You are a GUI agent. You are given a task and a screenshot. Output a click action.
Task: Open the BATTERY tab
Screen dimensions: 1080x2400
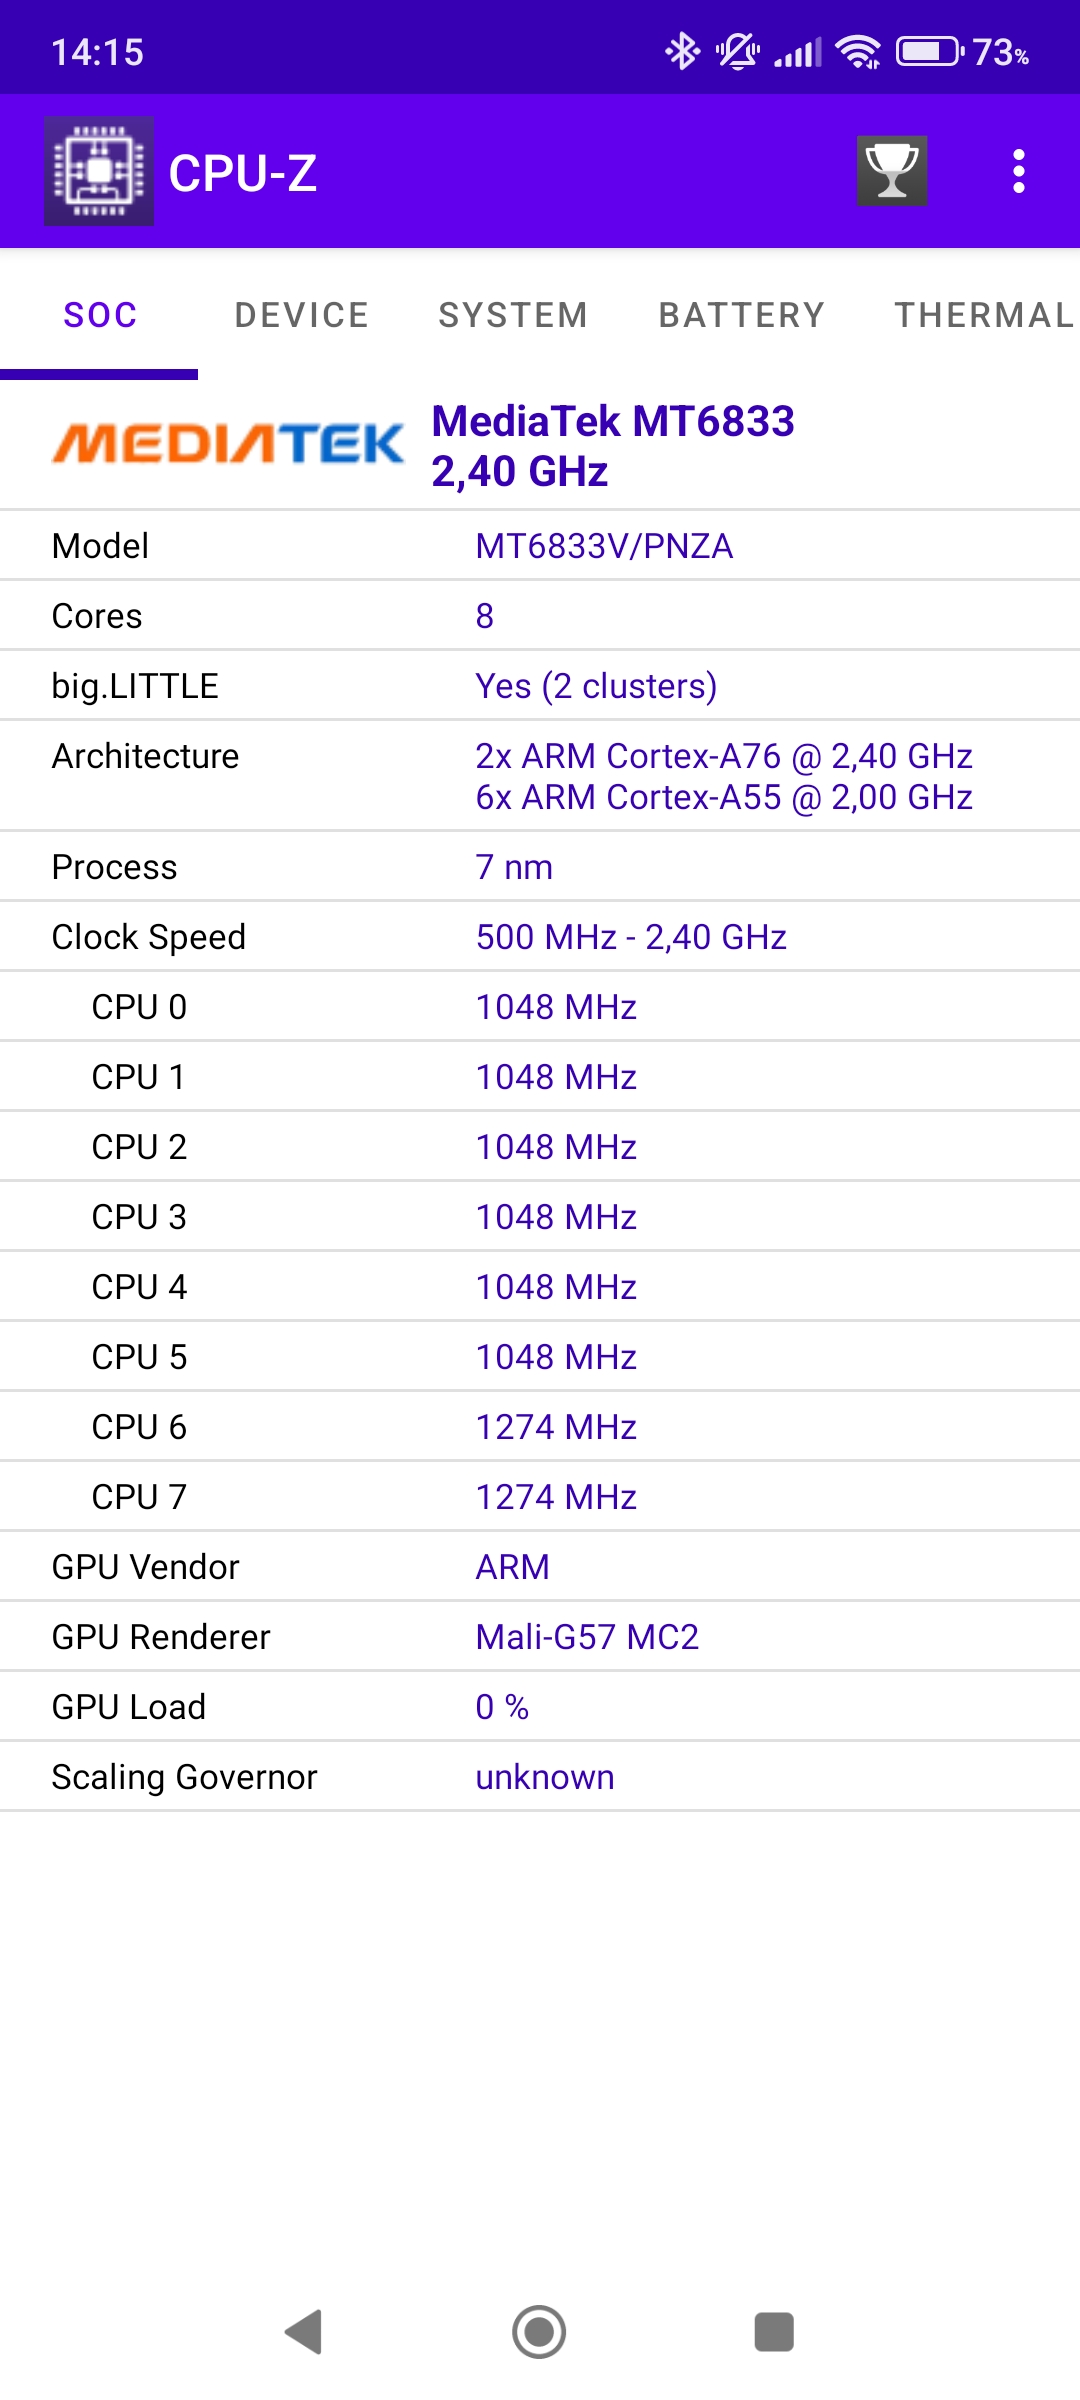741,315
